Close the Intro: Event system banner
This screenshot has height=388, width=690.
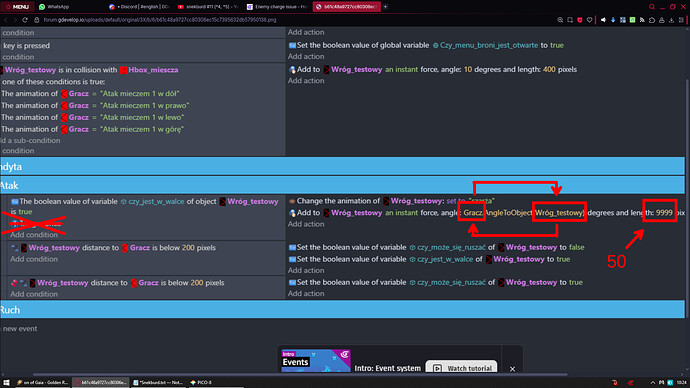(512, 369)
